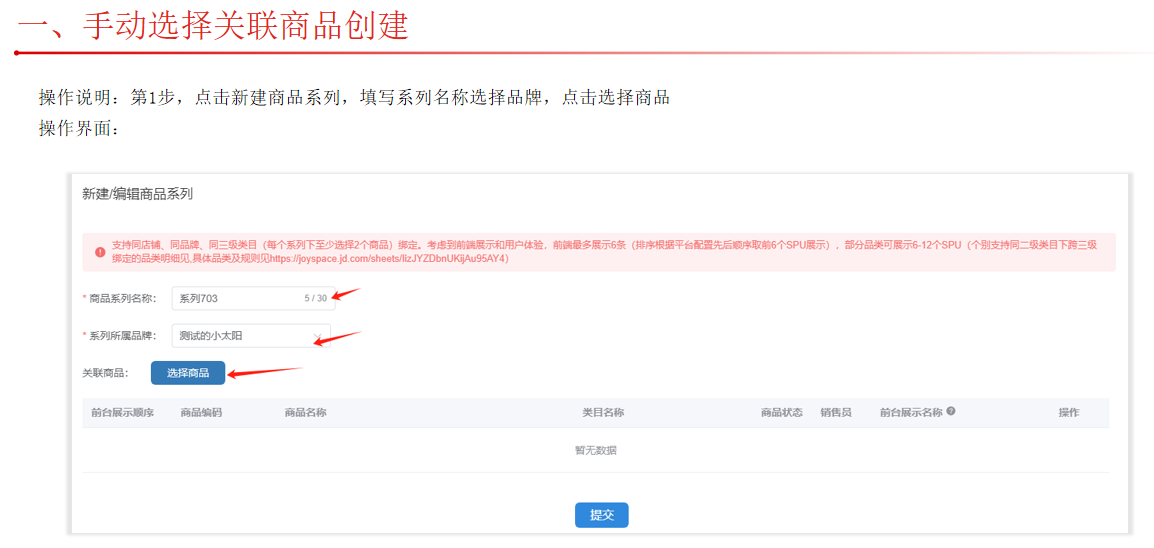This screenshot has height=548, width=1154.
Task: Click the red arrow pointing at the brand dropdown
Action: [x=338, y=338]
